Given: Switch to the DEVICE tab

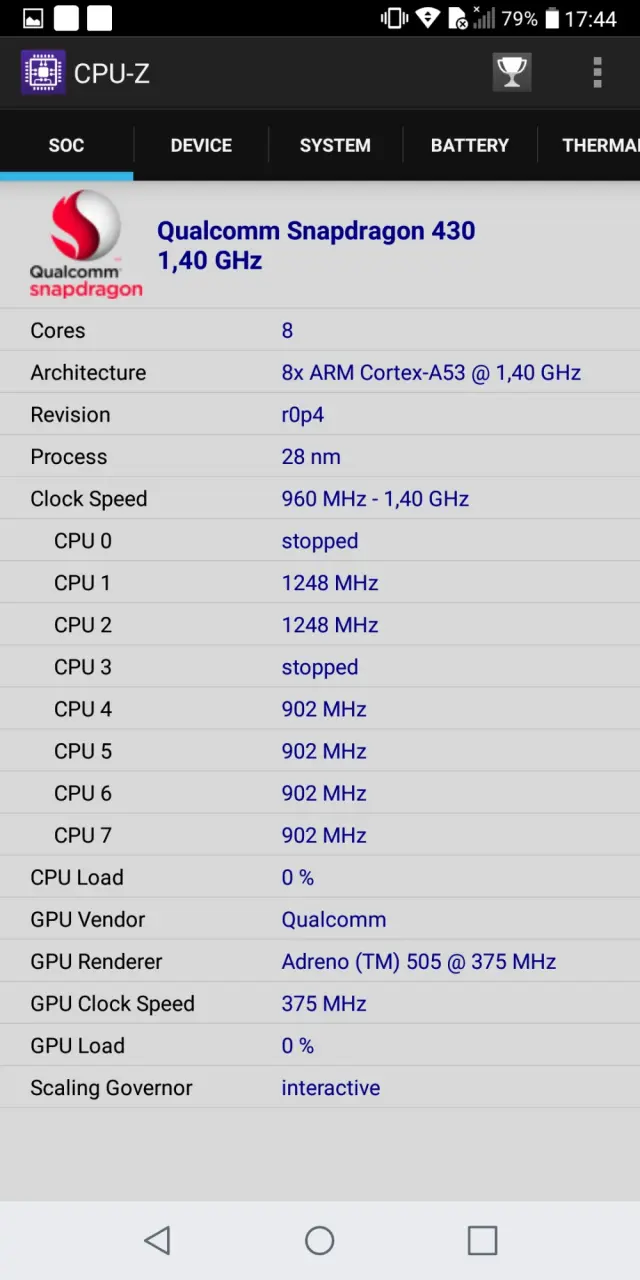Looking at the screenshot, I should [x=201, y=145].
